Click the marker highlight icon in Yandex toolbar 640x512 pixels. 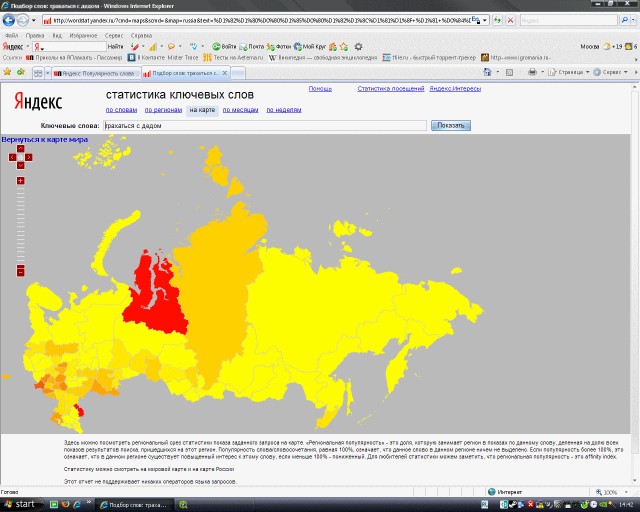(x=135, y=47)
